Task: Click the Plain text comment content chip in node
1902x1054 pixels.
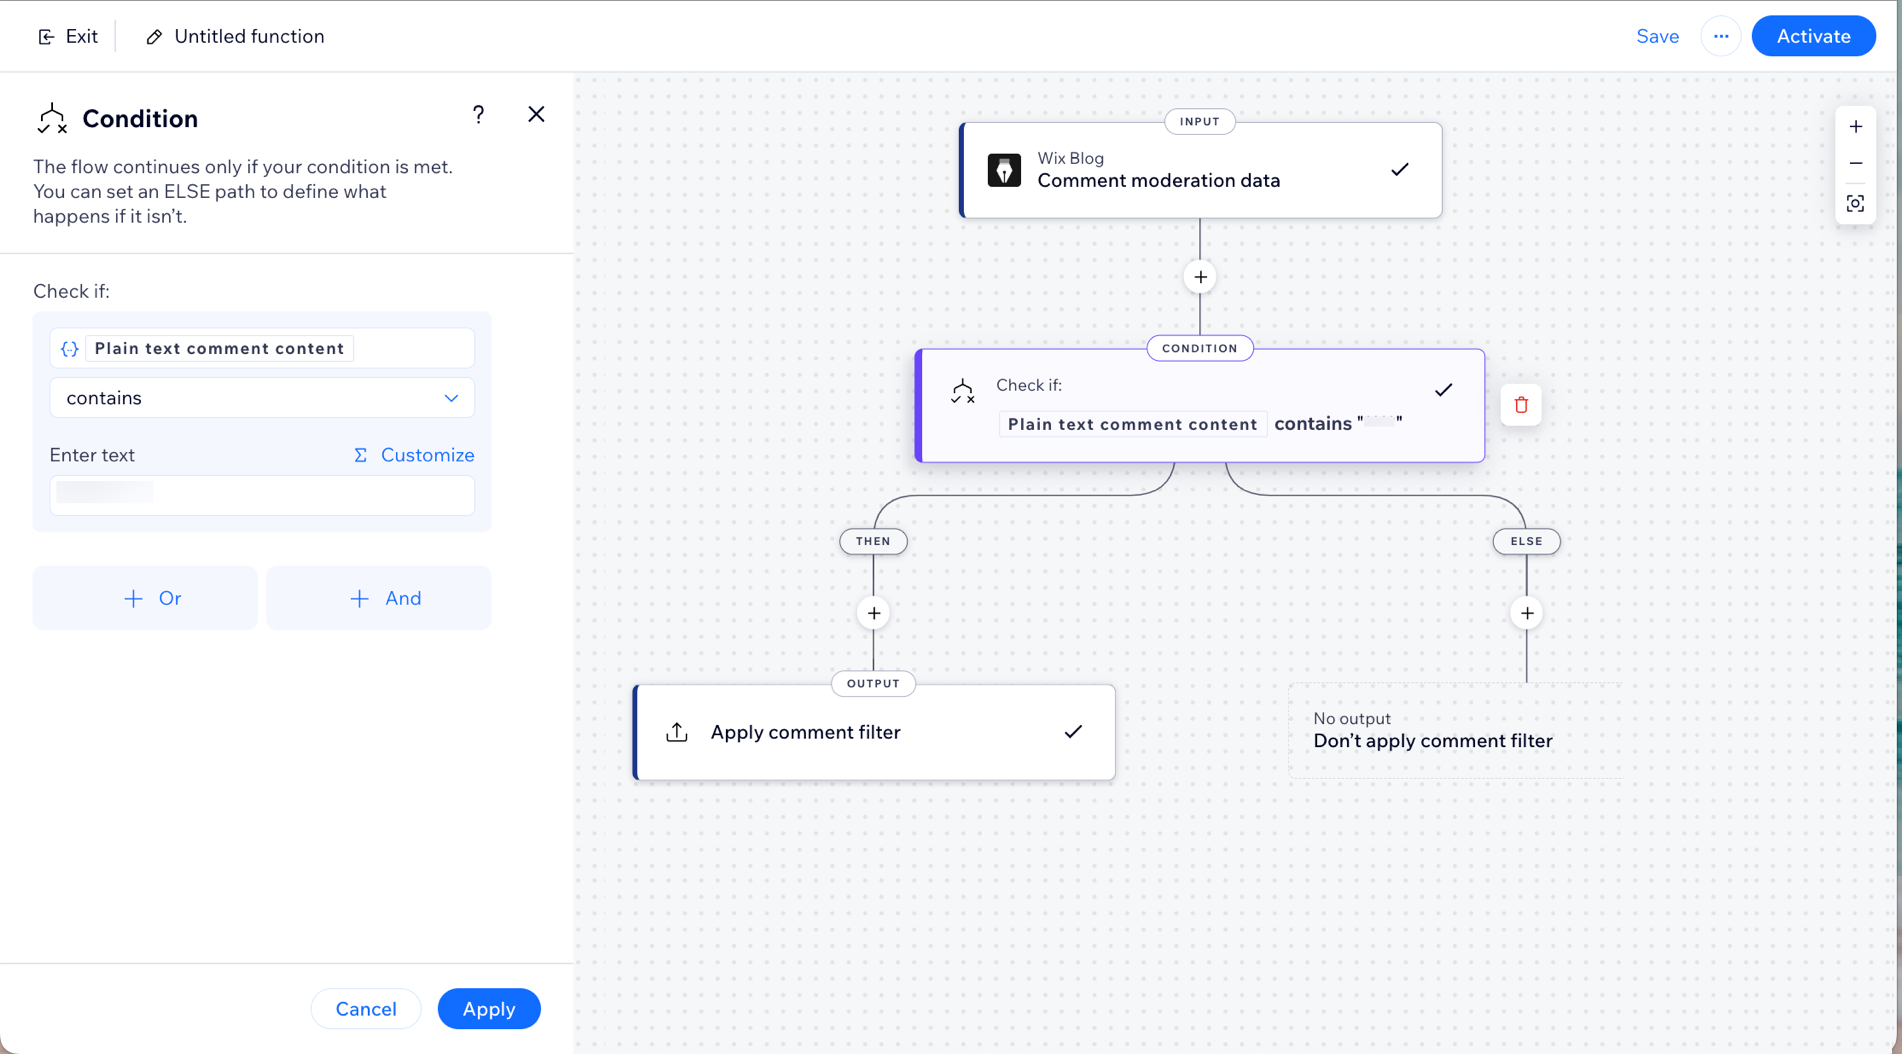Action: point(1132,424)
